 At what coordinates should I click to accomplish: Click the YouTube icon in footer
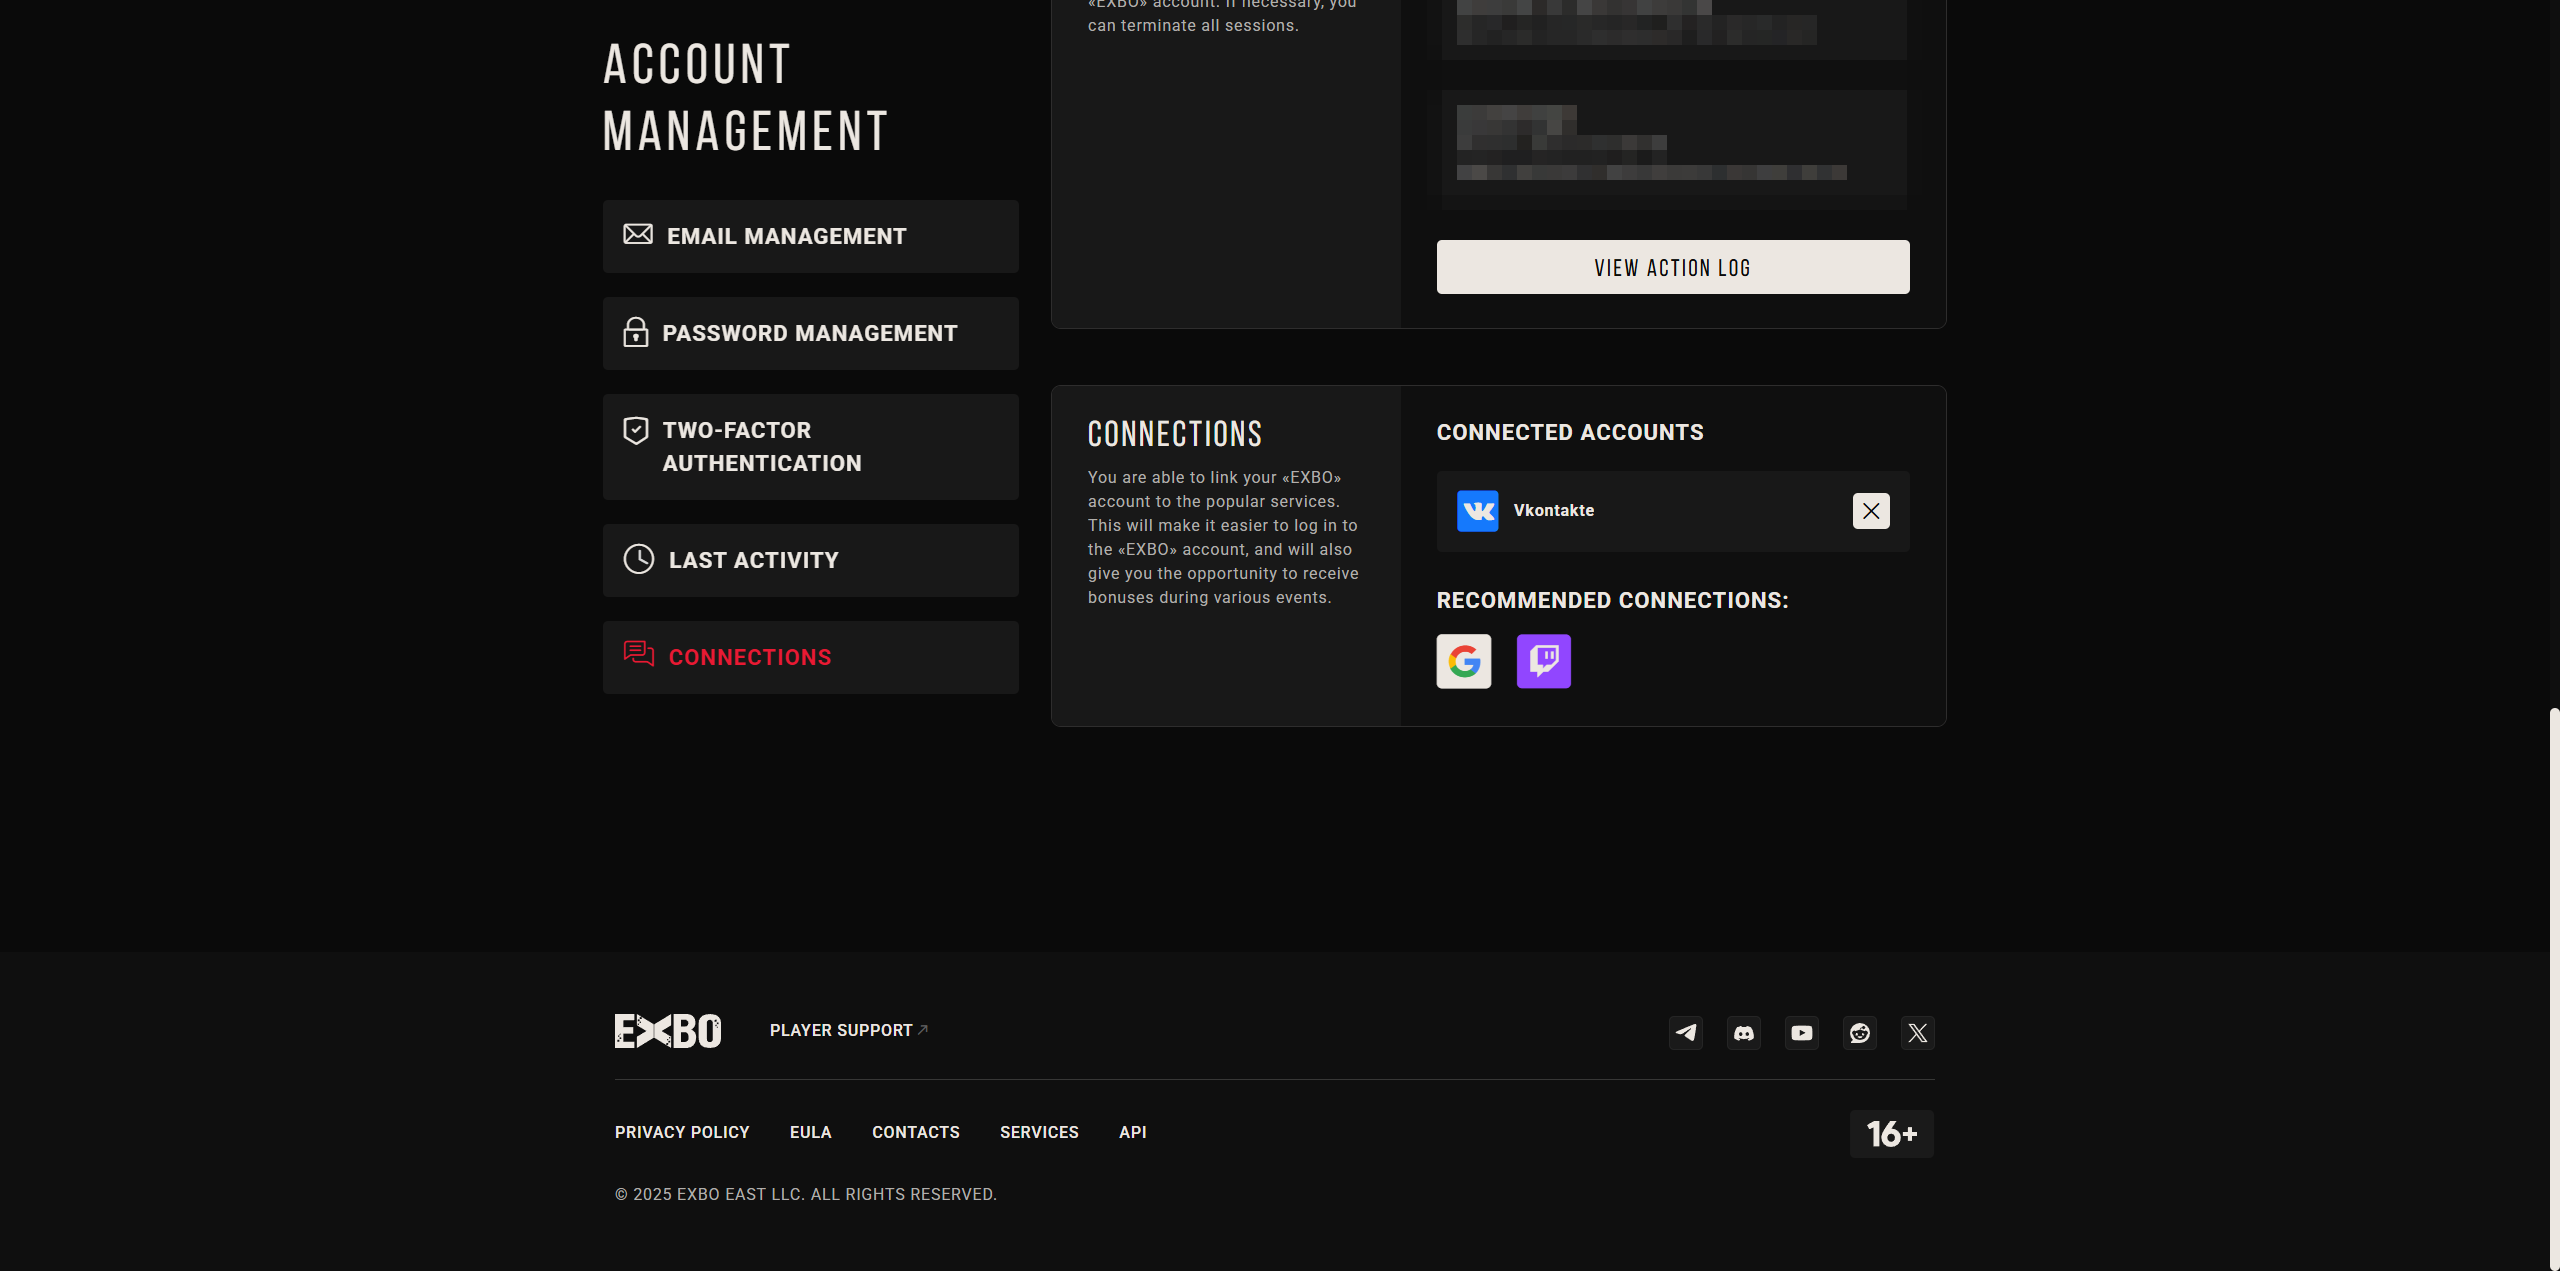[x=1802, y=1033]
